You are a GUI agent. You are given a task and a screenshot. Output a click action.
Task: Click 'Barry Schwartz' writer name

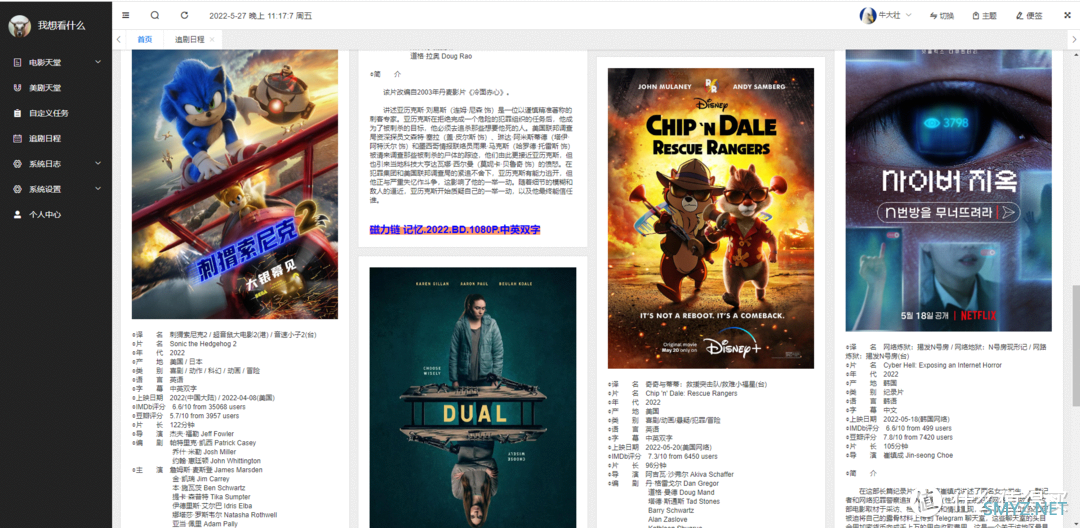tap(672, 511)
